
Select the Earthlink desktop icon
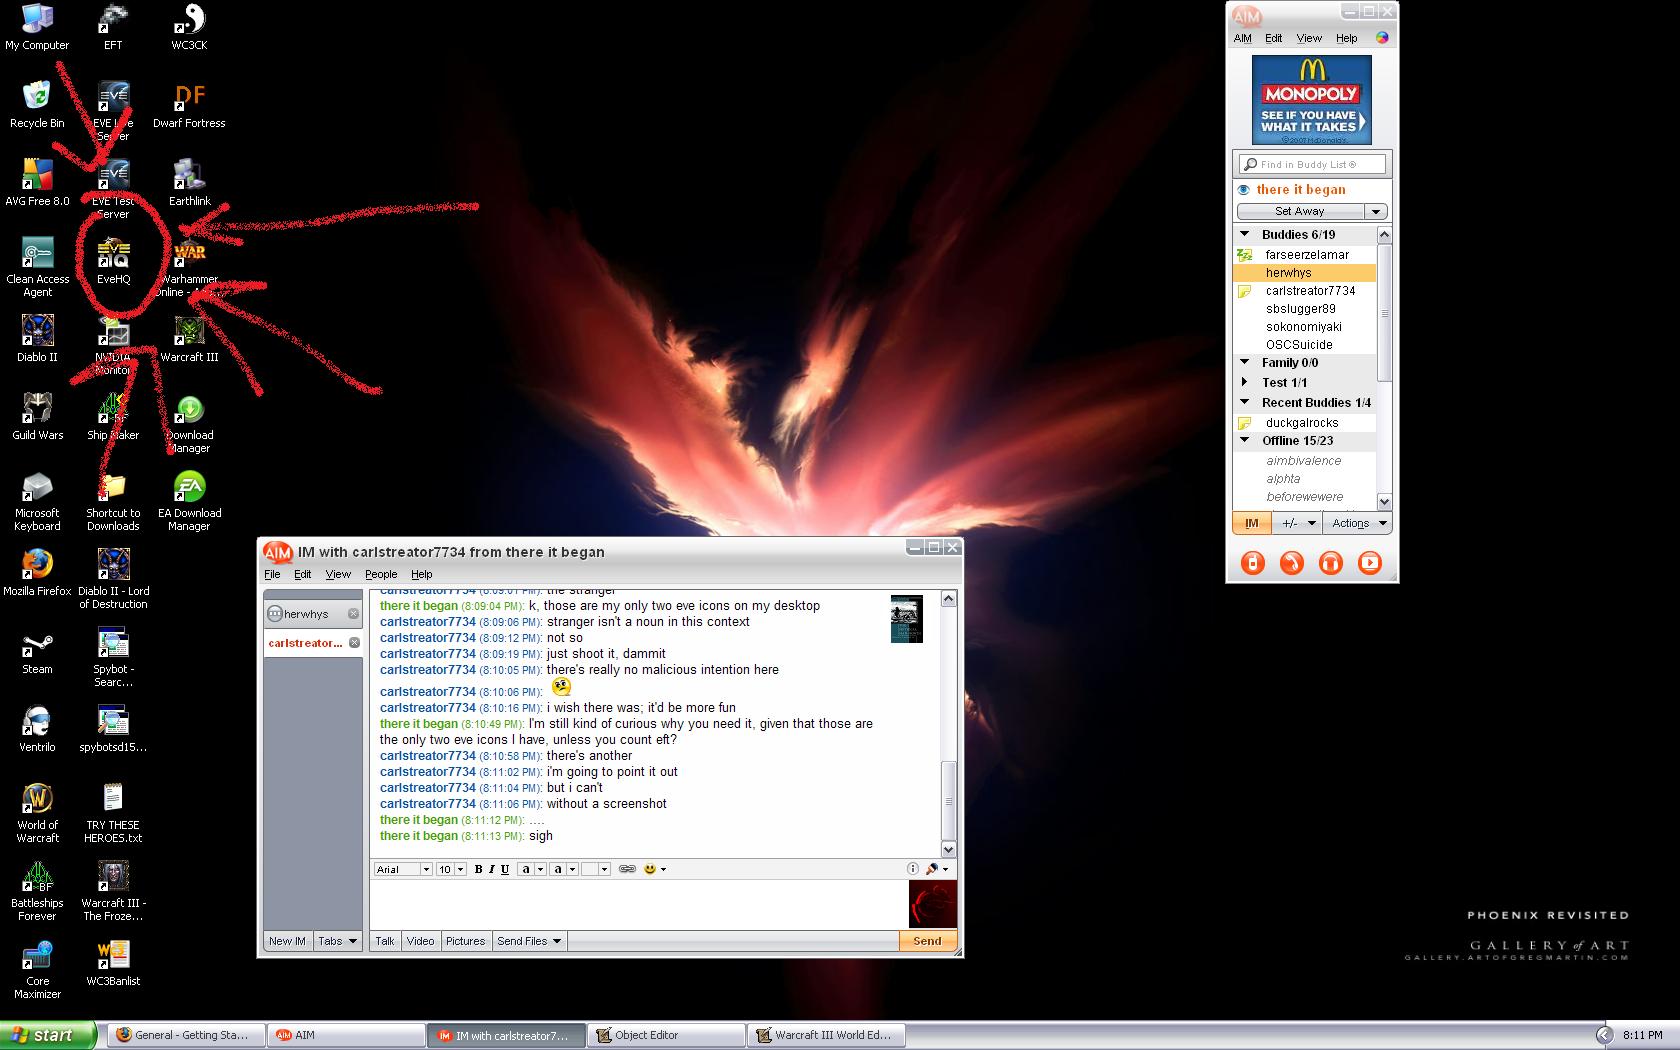click(x=189, y=183)
